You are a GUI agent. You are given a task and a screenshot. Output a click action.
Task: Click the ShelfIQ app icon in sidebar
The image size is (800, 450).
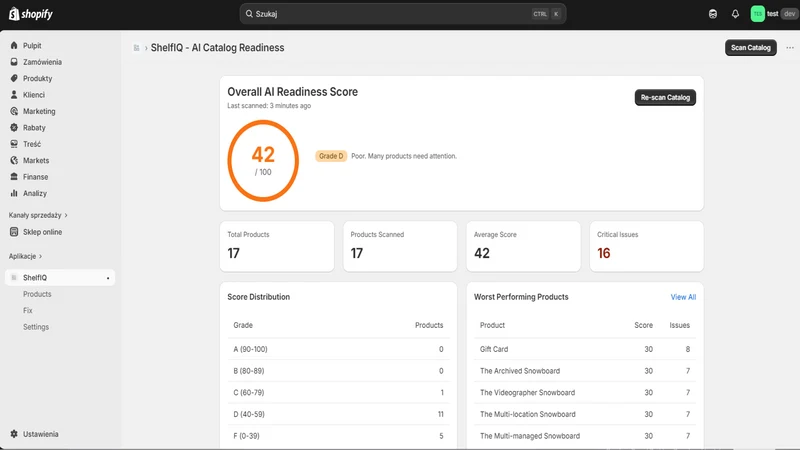14,278
